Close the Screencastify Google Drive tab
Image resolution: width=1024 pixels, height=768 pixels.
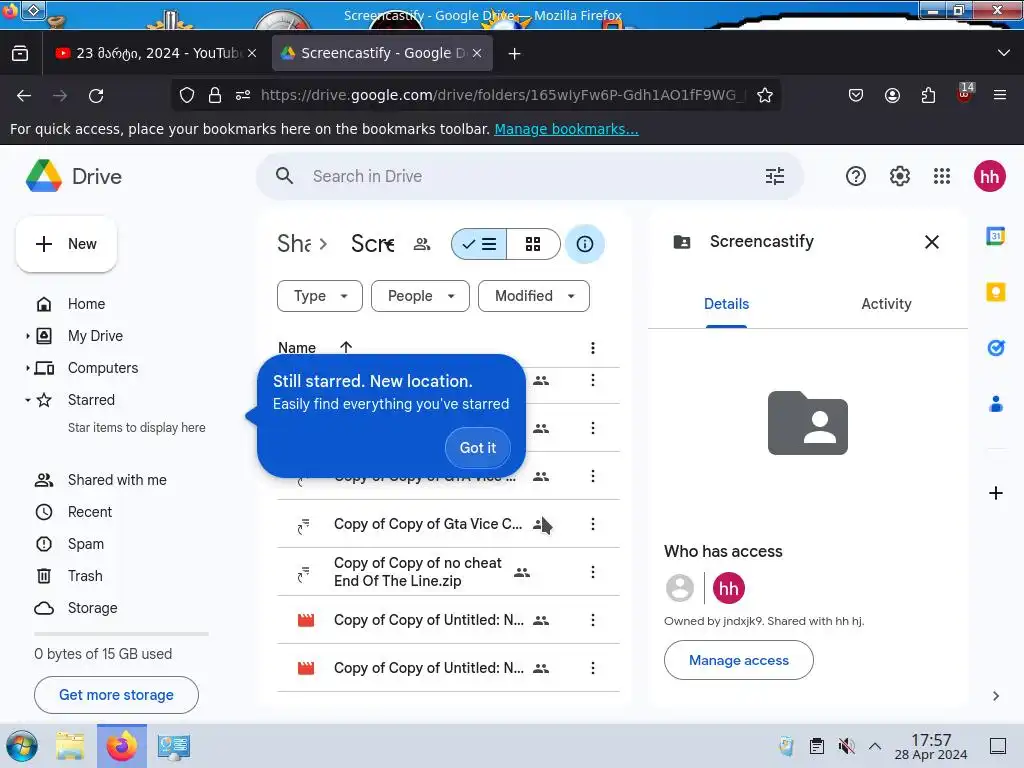pyautogui.click(x=477, y=54)
